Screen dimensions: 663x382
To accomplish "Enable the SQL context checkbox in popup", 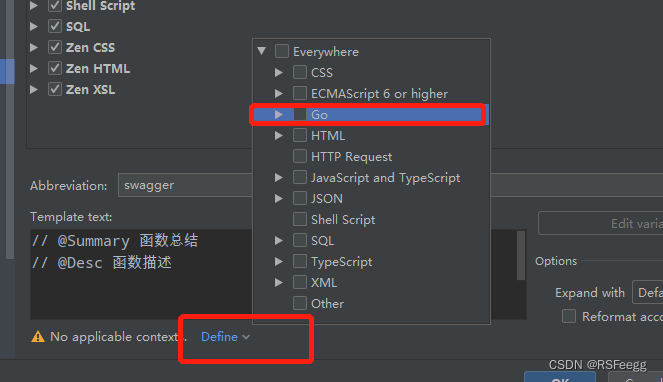I will (x=300, y=240).
